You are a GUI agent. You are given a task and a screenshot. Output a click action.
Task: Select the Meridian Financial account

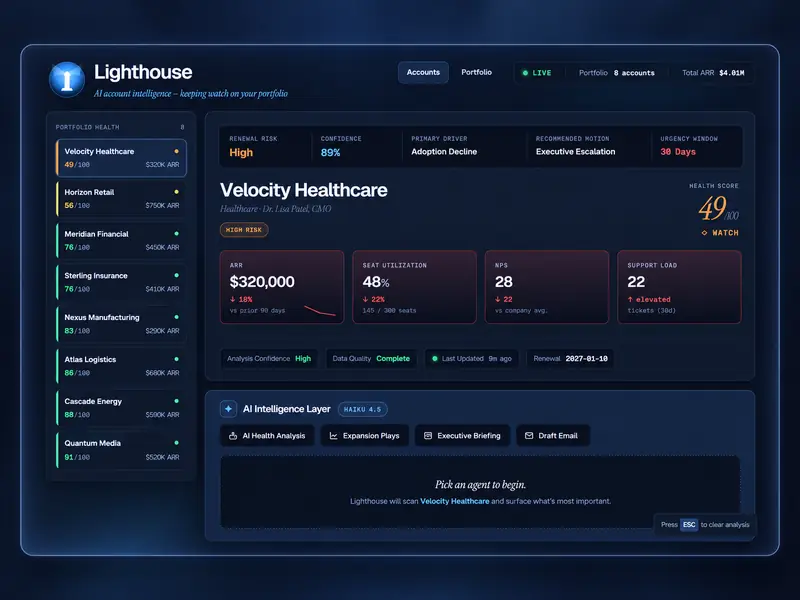click(121, 240)
